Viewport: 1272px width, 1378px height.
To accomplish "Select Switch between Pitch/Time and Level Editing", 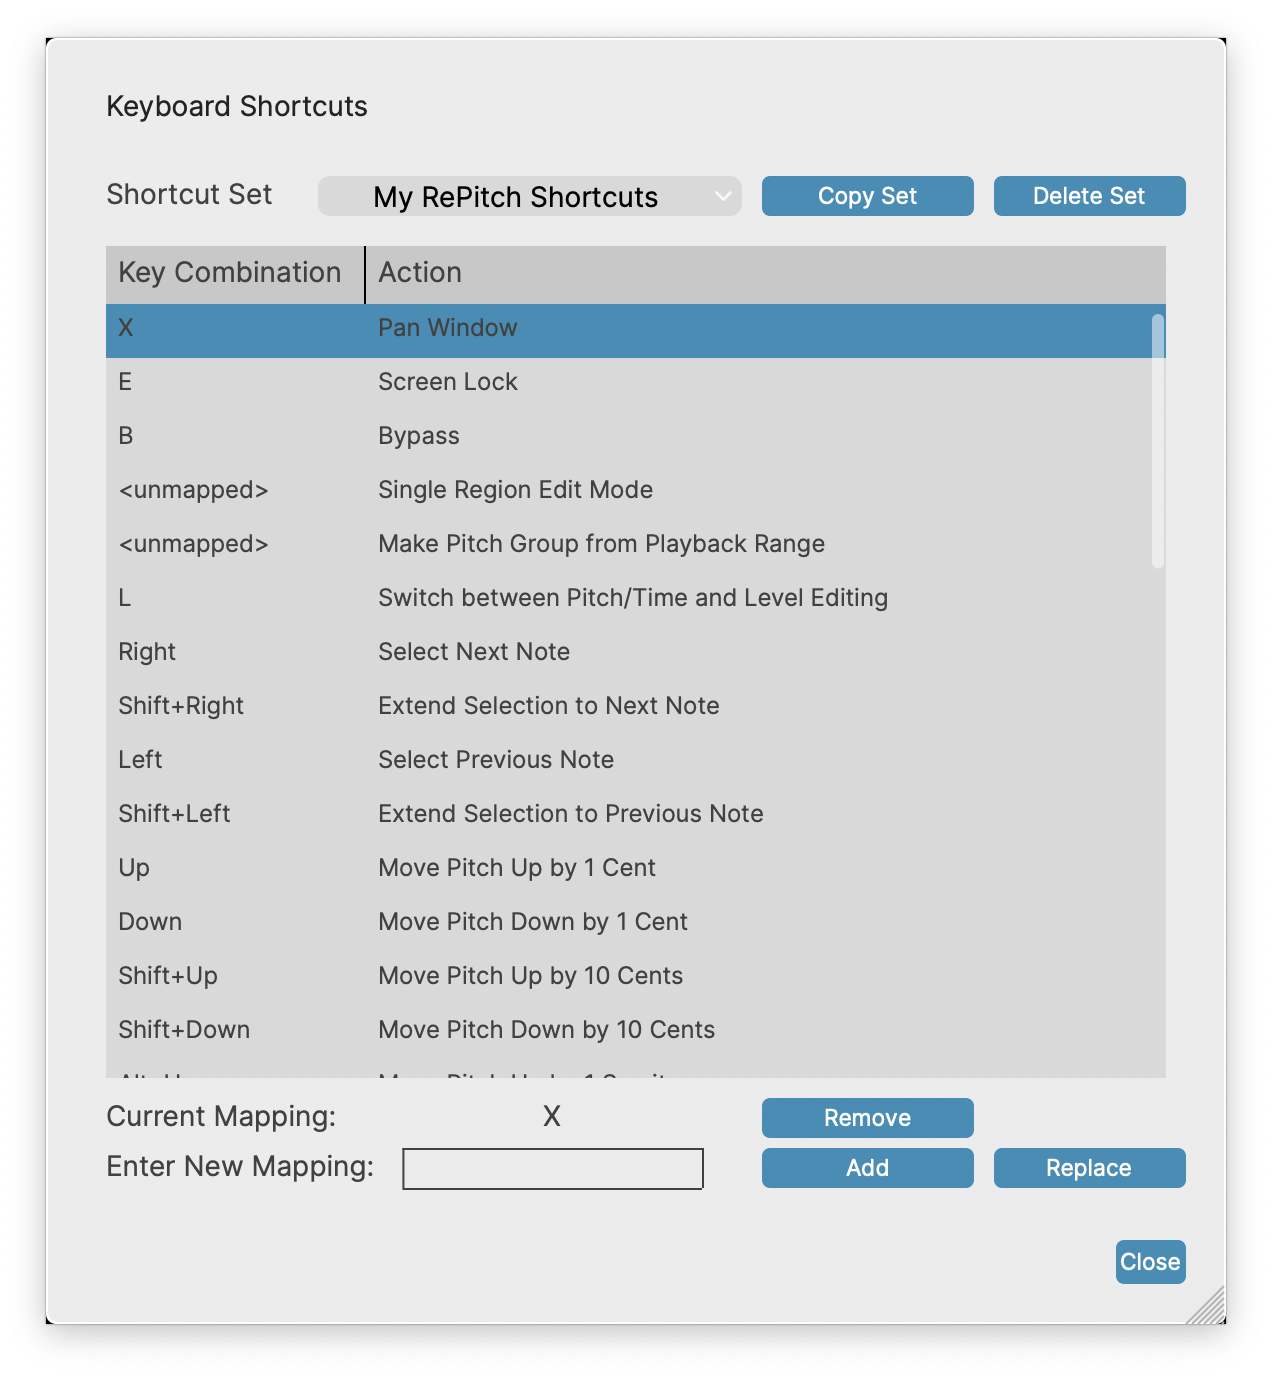I will (632, 598).
